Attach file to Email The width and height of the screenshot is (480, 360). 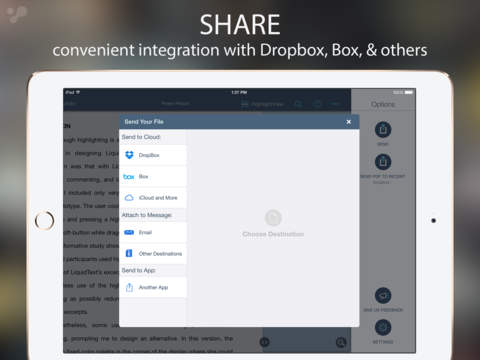click(x=153, y=233)
